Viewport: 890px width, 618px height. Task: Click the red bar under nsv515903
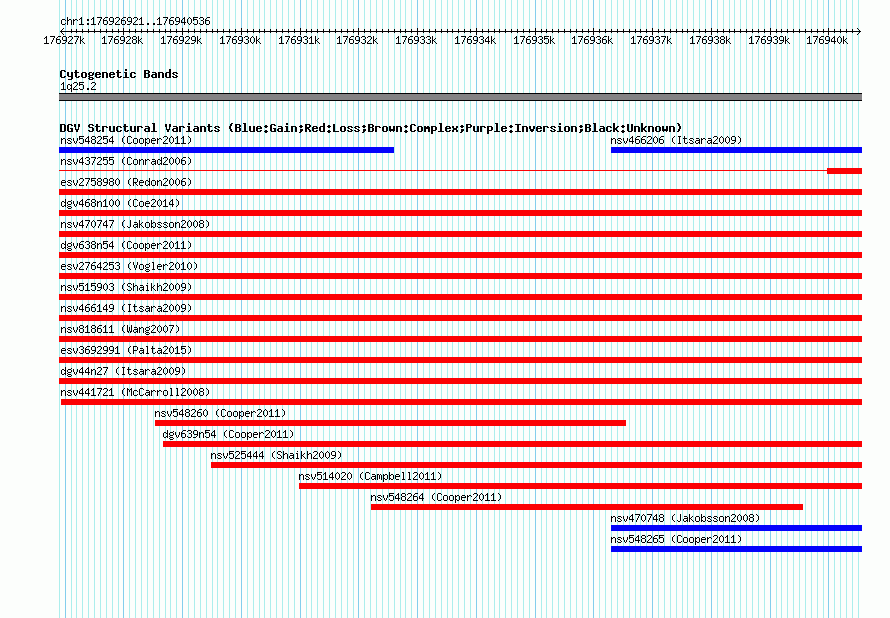[x=460, y=297]
